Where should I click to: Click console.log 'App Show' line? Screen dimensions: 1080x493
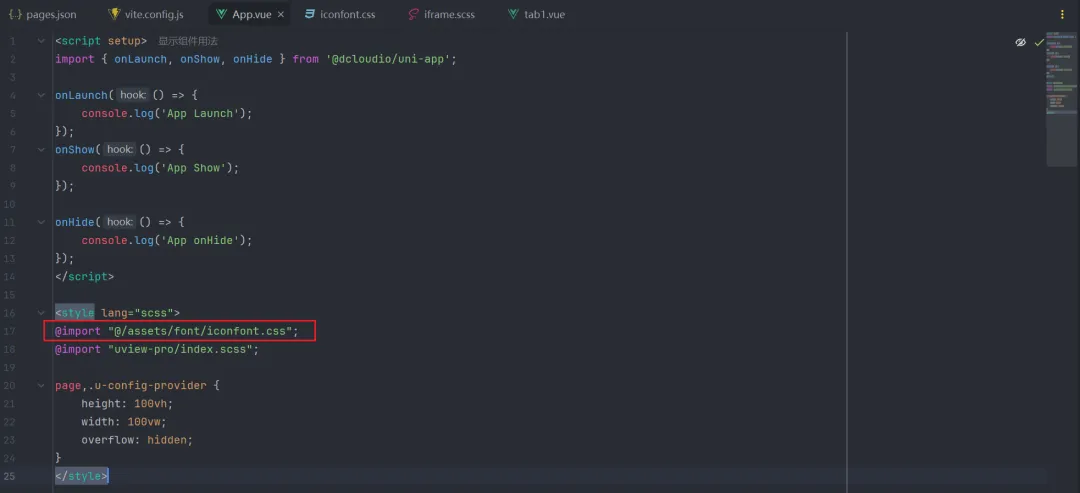(x=160, y=168)
